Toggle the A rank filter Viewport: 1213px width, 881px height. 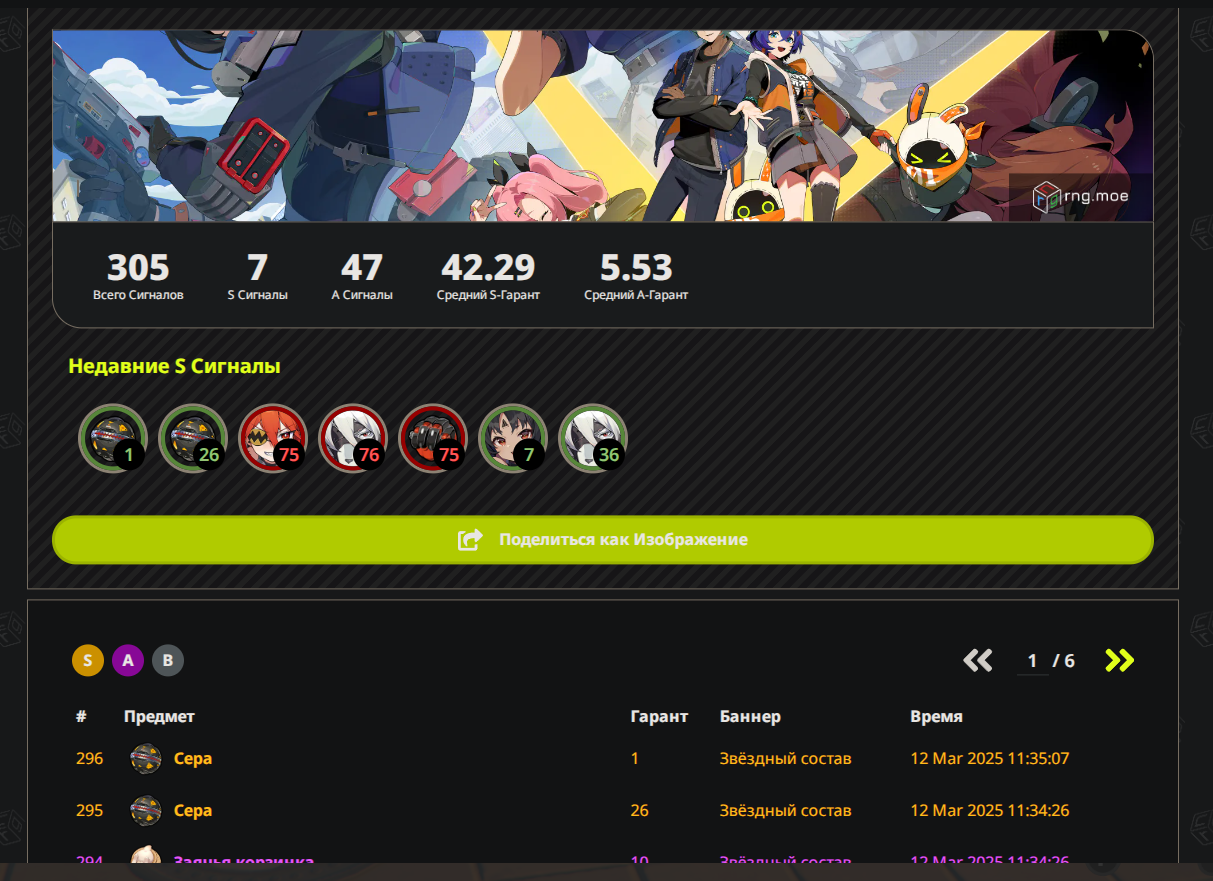[x=128, y=660]
